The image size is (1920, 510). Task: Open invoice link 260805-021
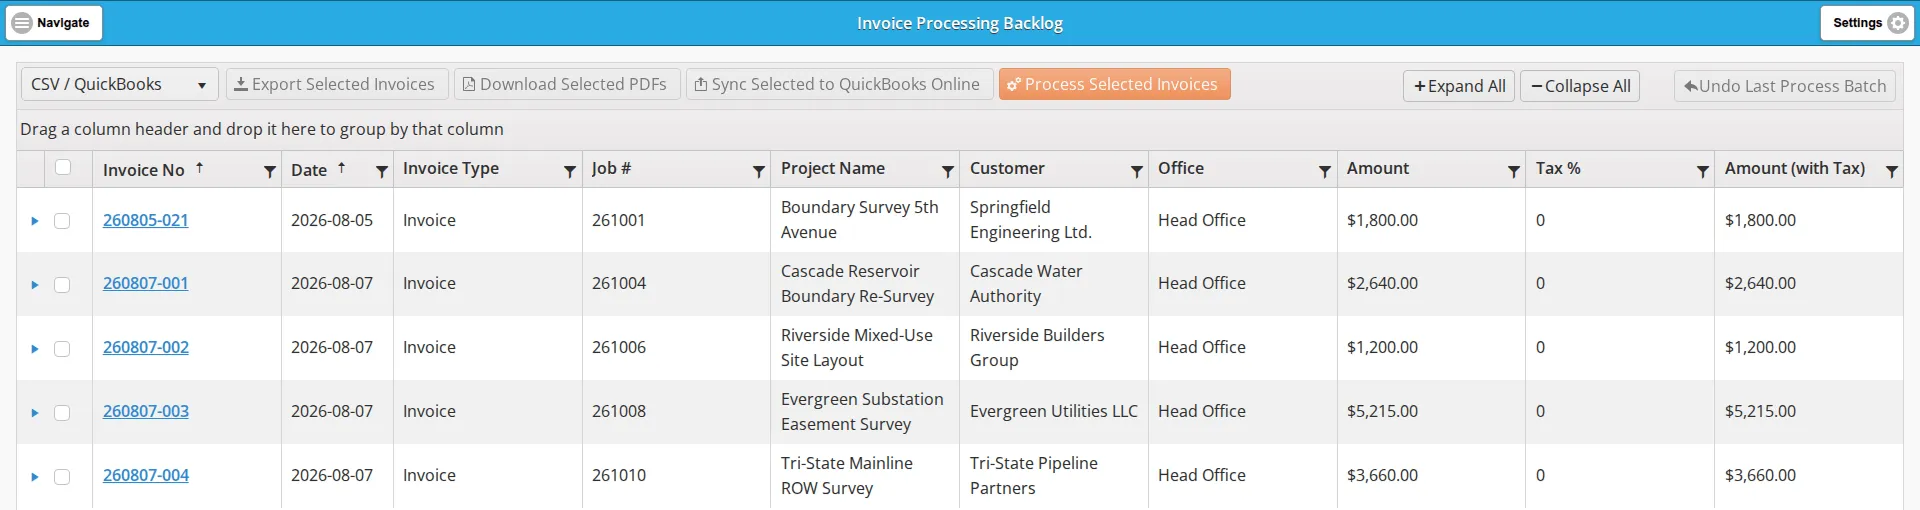[145, 220]
